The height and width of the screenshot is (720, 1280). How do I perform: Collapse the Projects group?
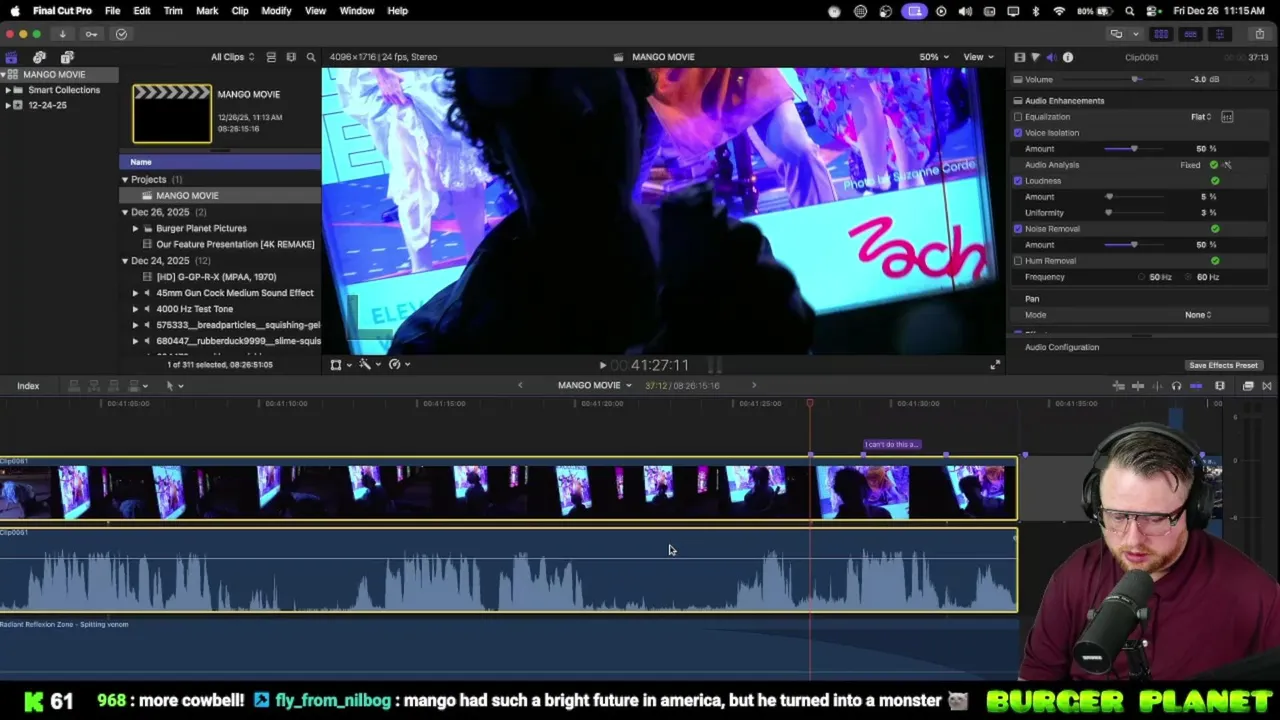(125, 180)
